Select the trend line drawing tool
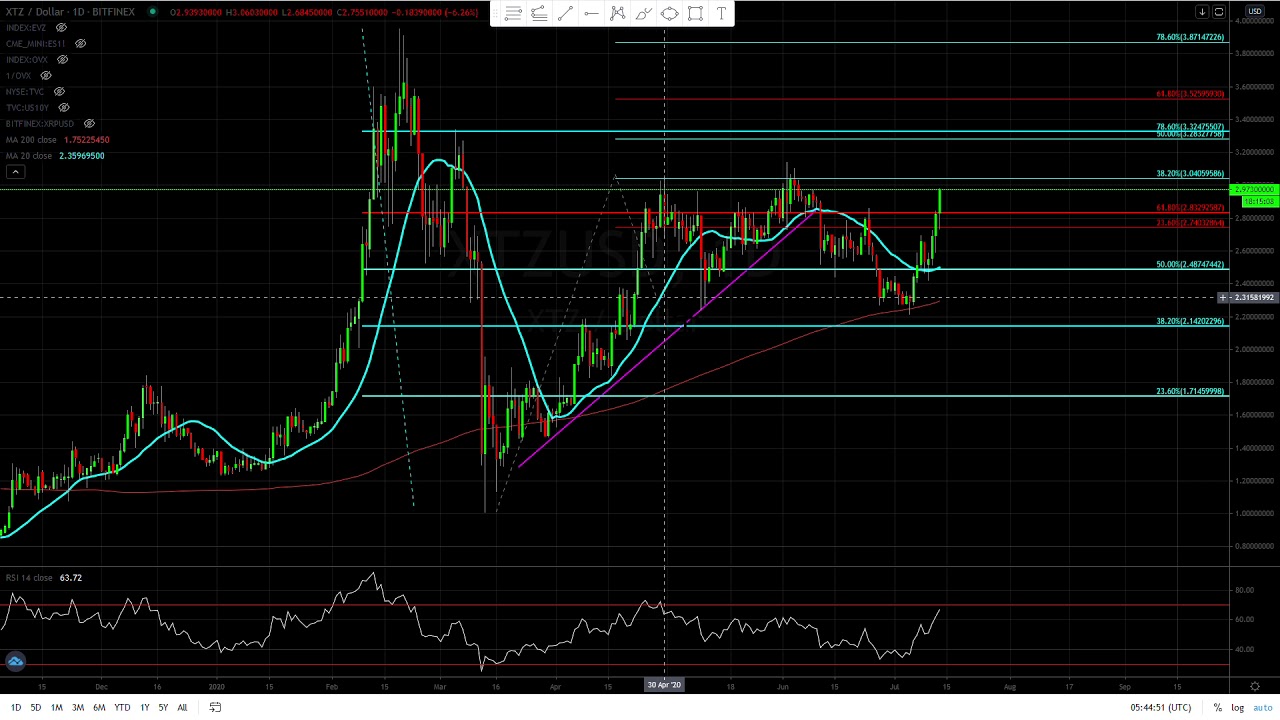This screenshot has width=1280, height=720. click(x=565, y=13)
